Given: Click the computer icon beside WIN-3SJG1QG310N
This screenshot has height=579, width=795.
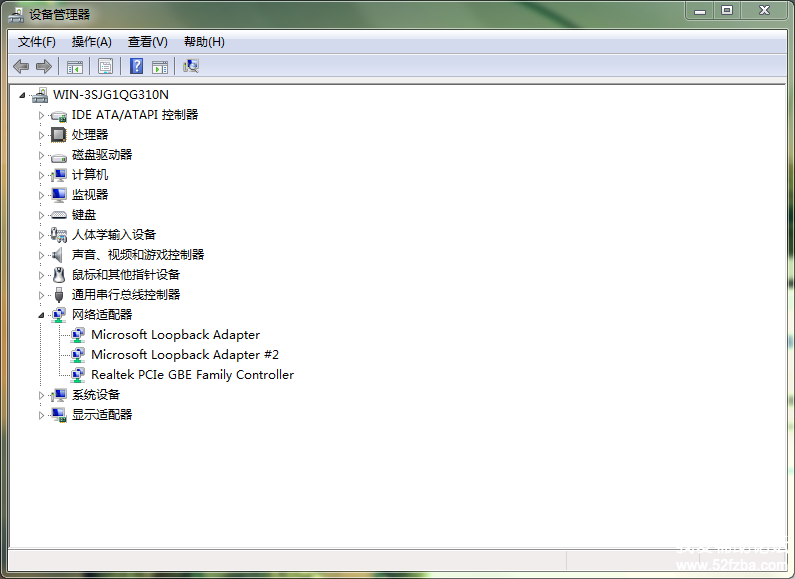Looking at the screenshot, I should click(40, 95).
